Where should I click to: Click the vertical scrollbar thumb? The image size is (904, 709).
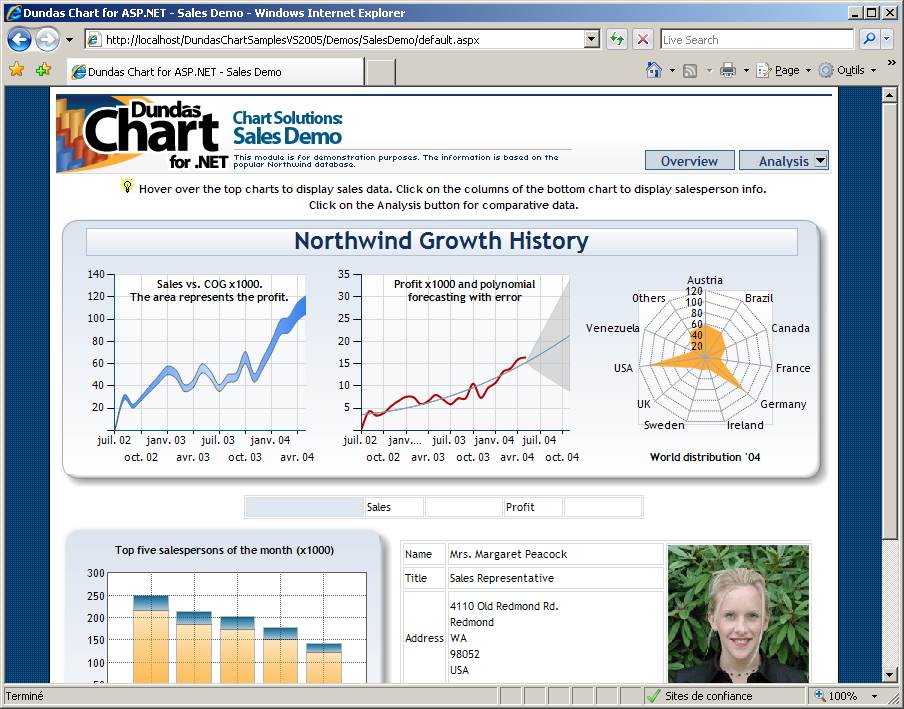point(889,322)
